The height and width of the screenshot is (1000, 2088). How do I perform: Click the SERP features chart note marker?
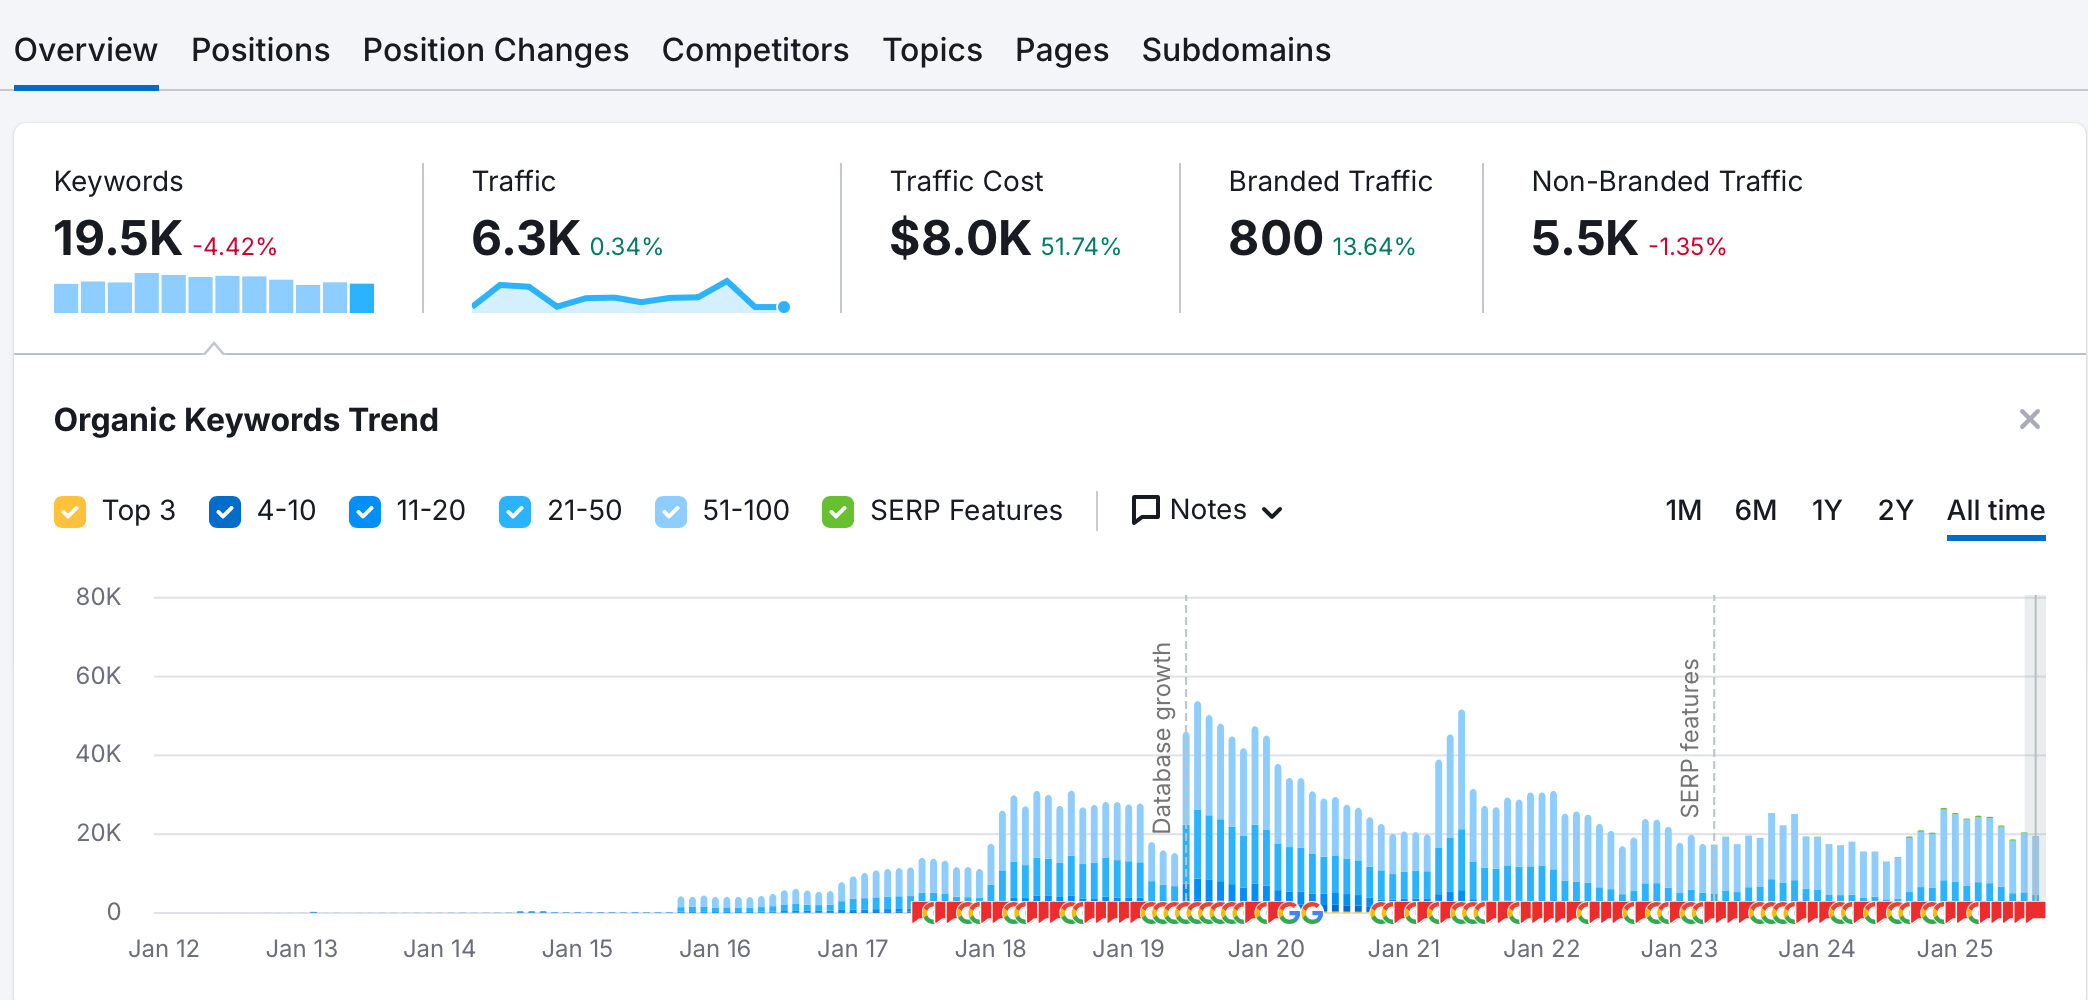point(1690,738)
